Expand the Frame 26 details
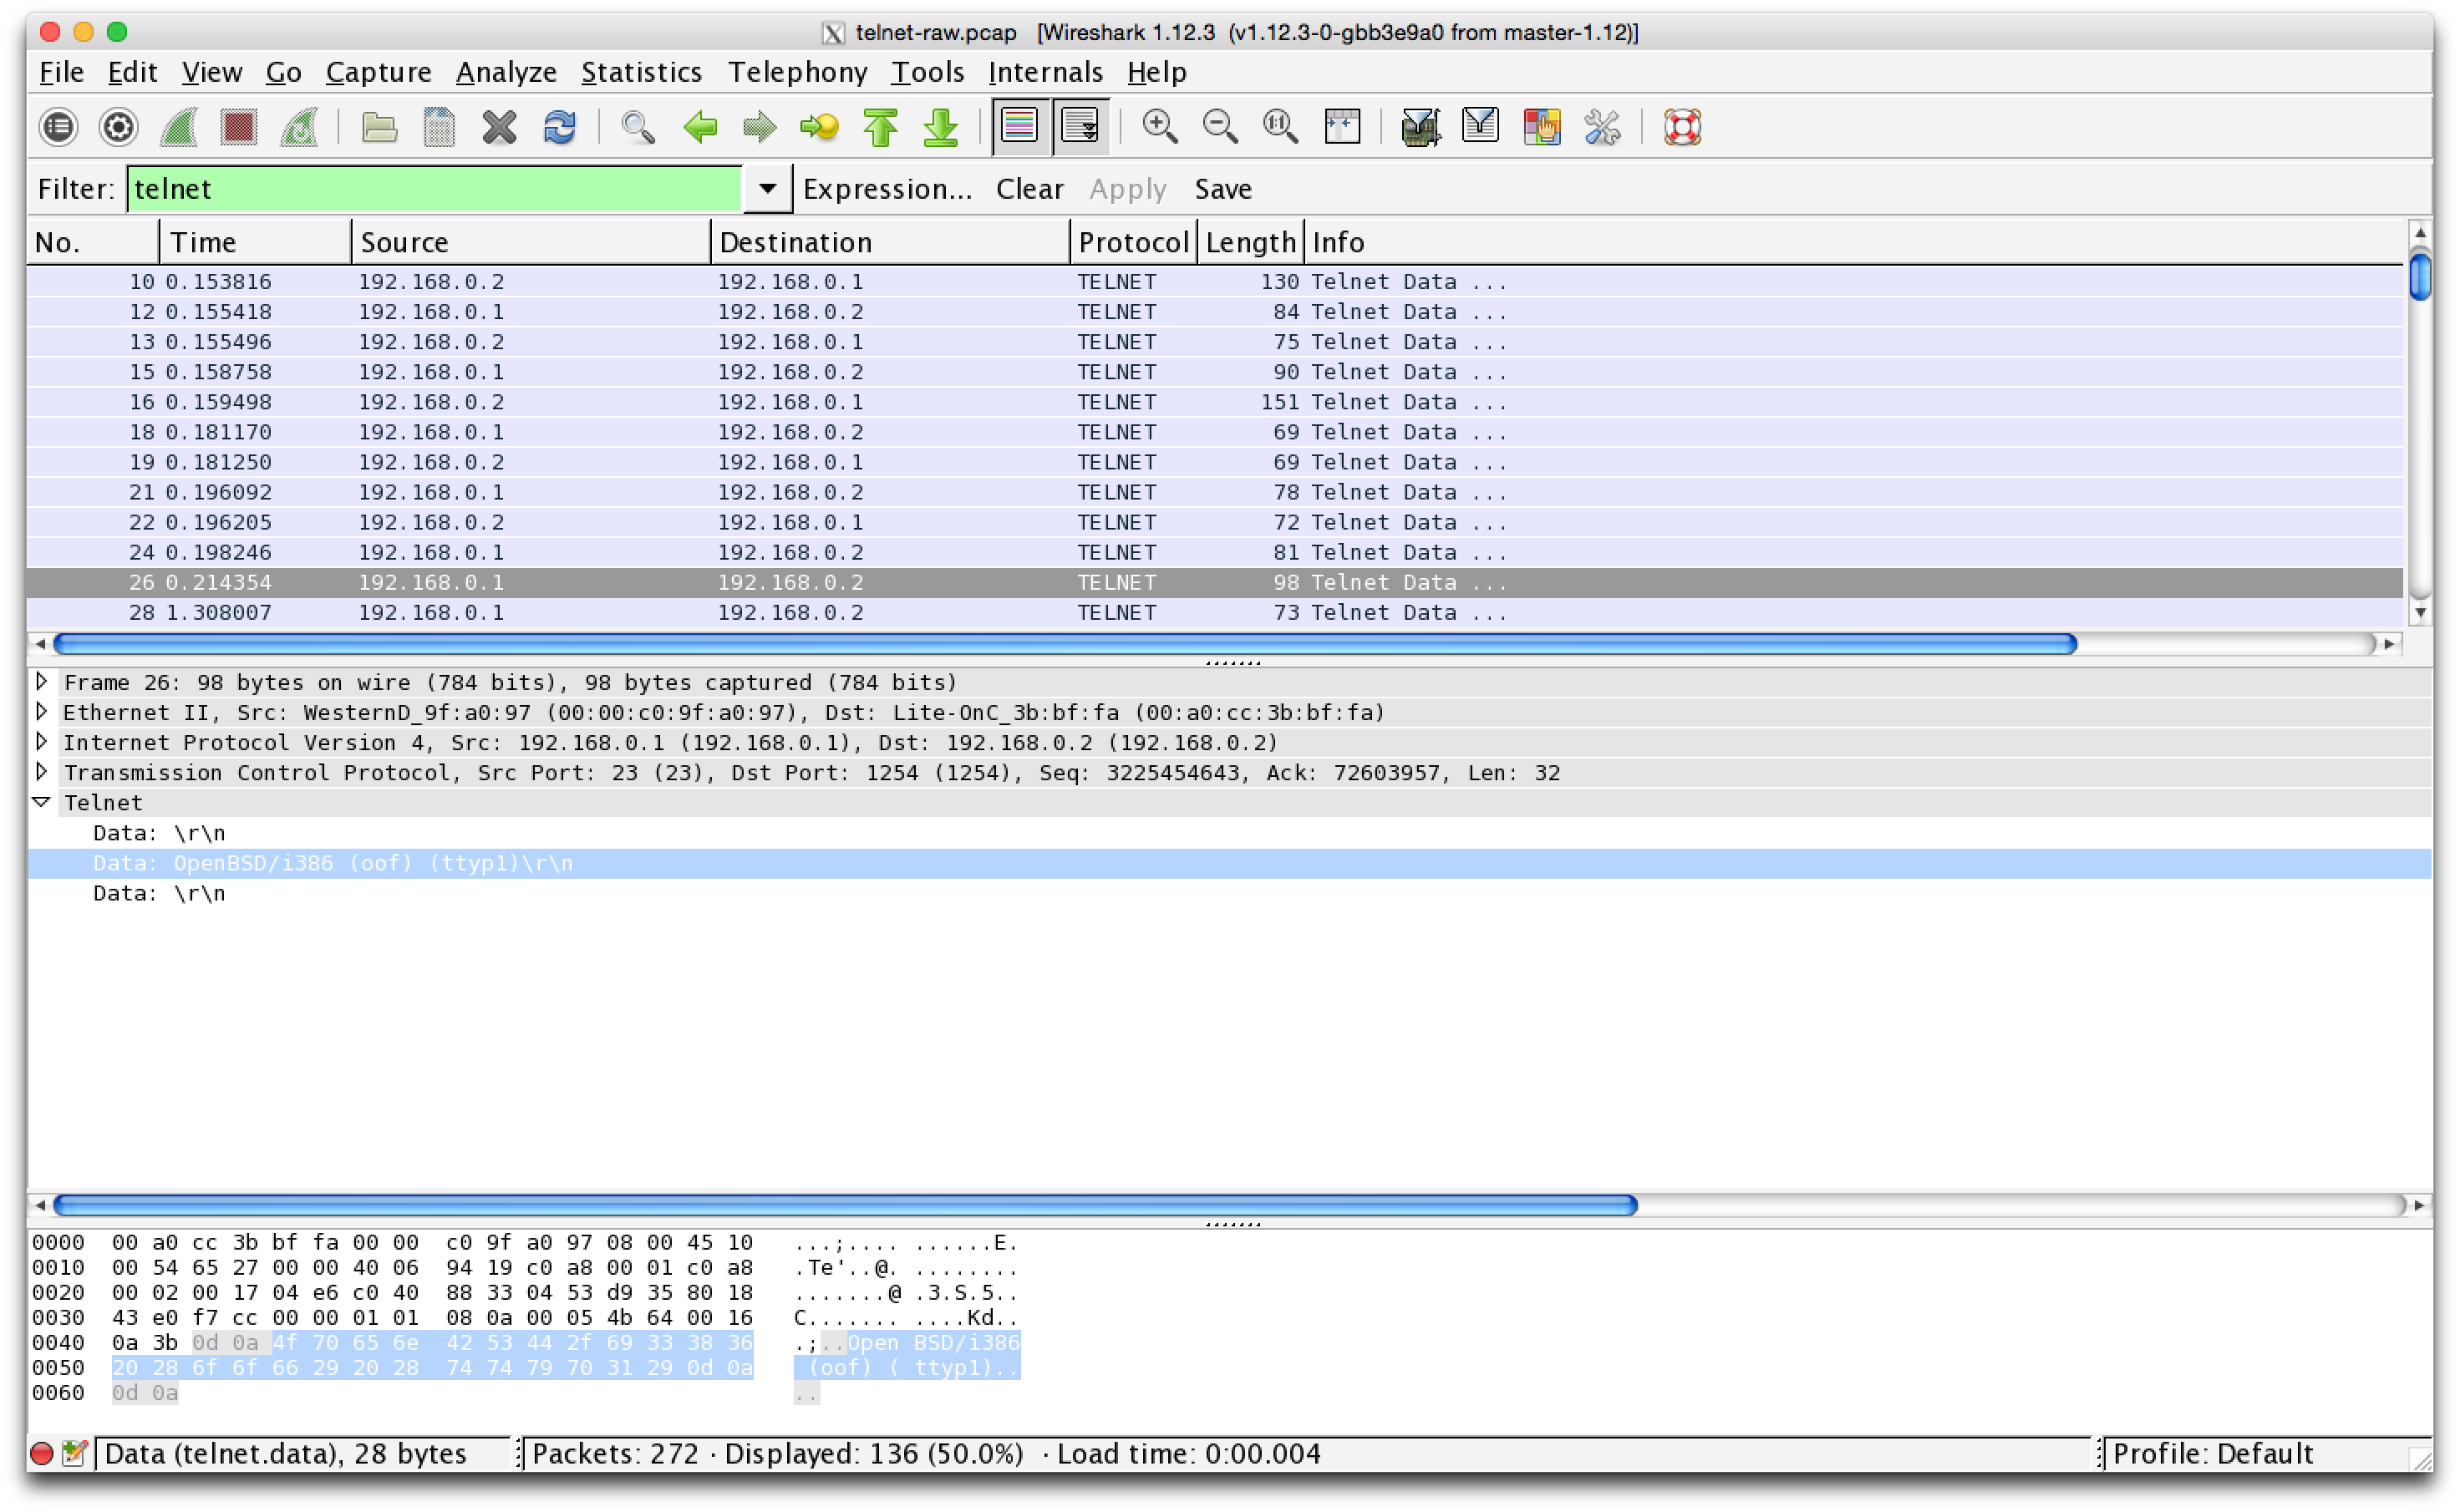The height and width of the screenshot is (1512, 2460). [x=42, y=681]
